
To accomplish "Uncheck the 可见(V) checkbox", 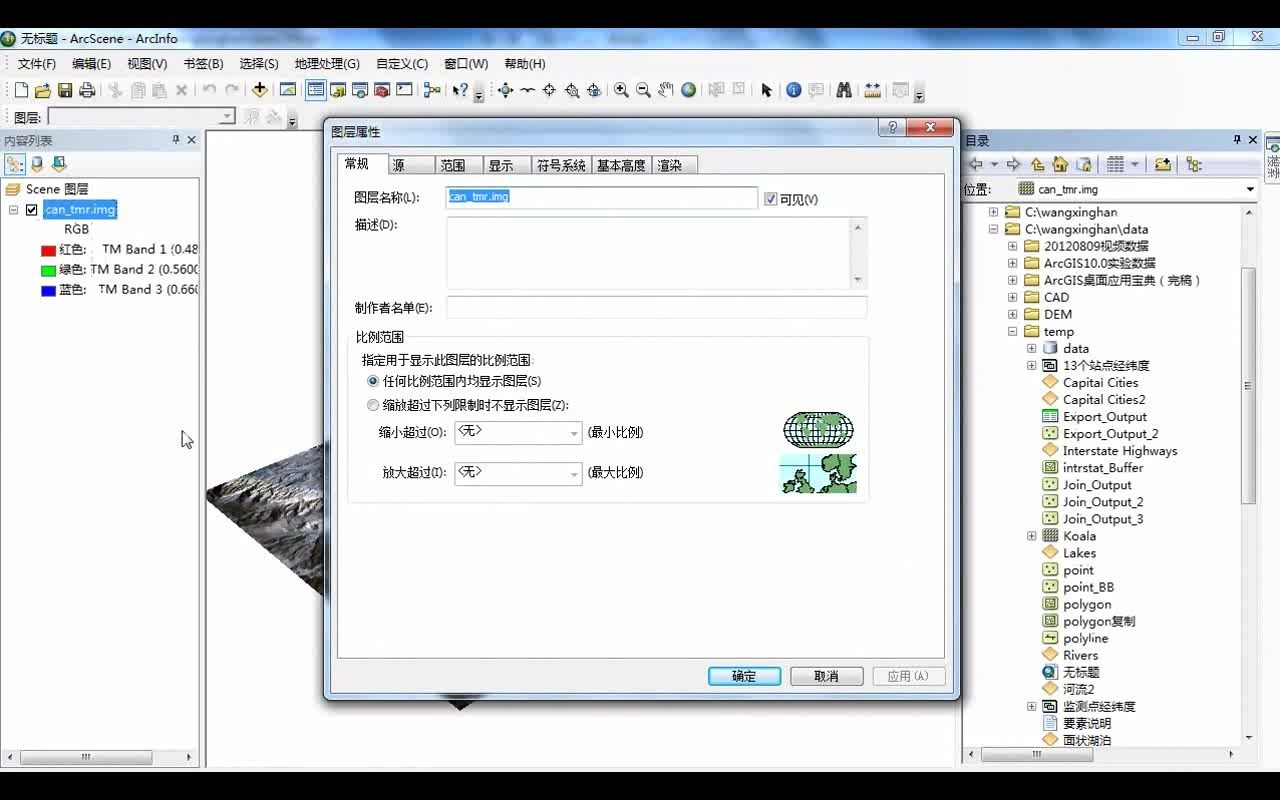I will [770, 198].
